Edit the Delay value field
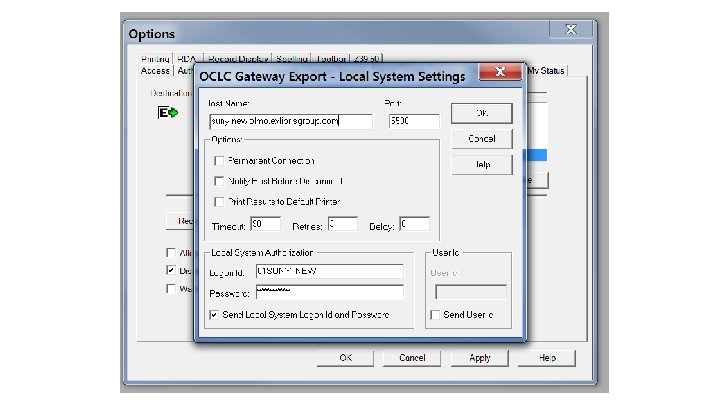720x405 pixels. click(414, 224)
